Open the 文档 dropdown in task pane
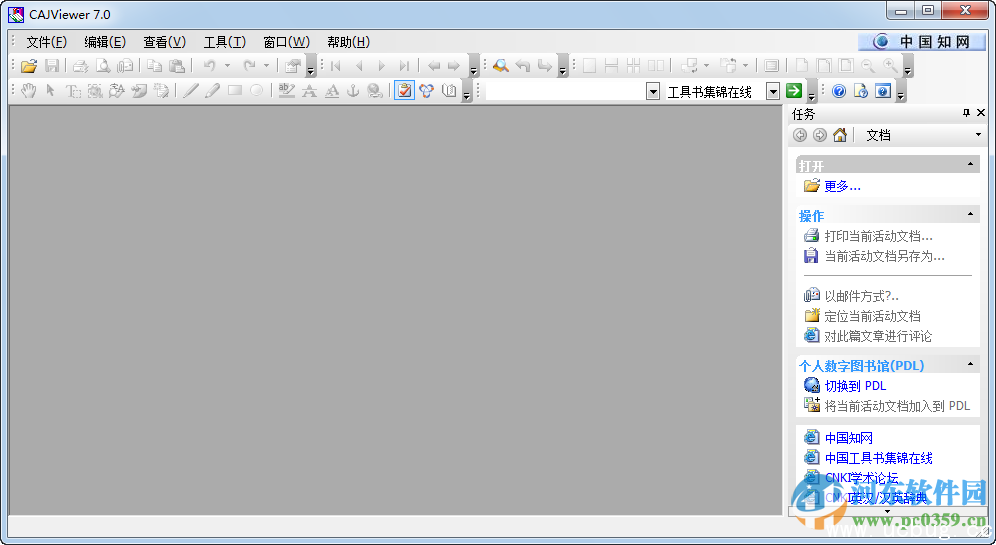The width and height of the screenshot is (996, 545). pos(978,135)
